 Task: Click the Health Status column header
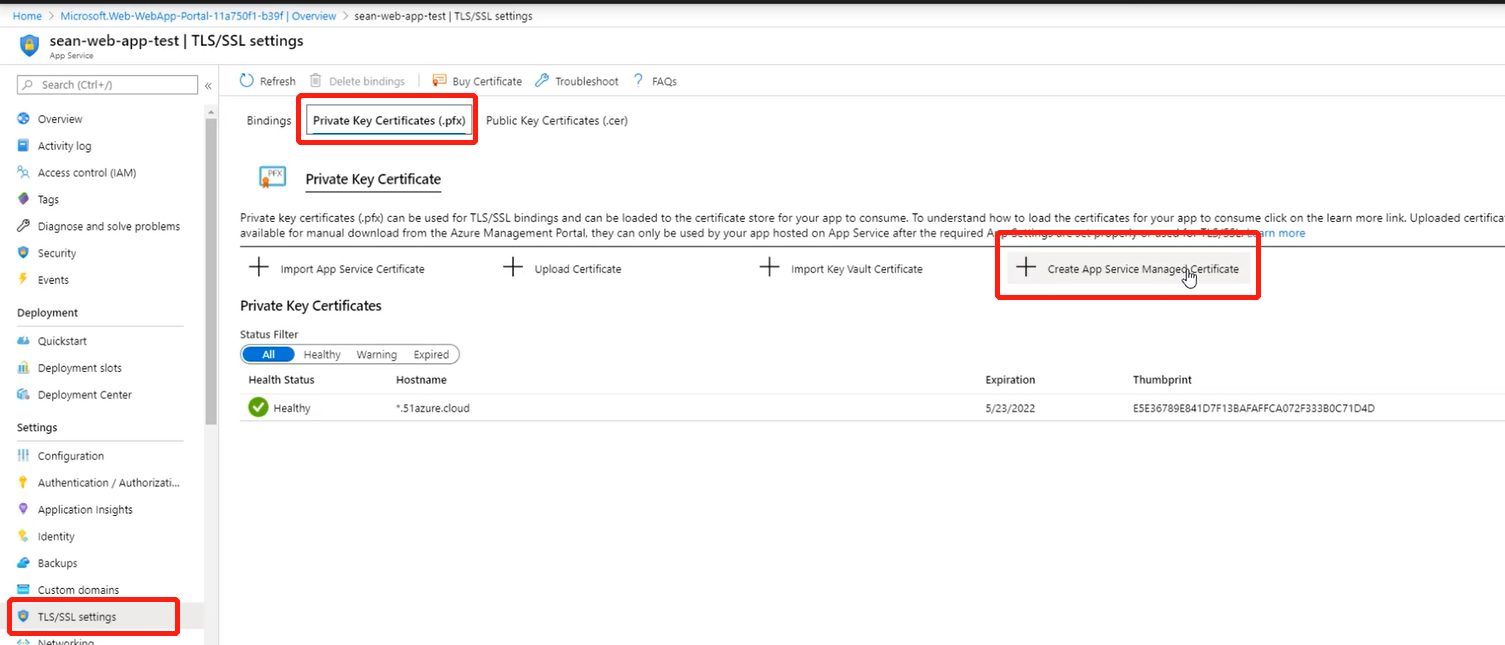click(281, 380)
